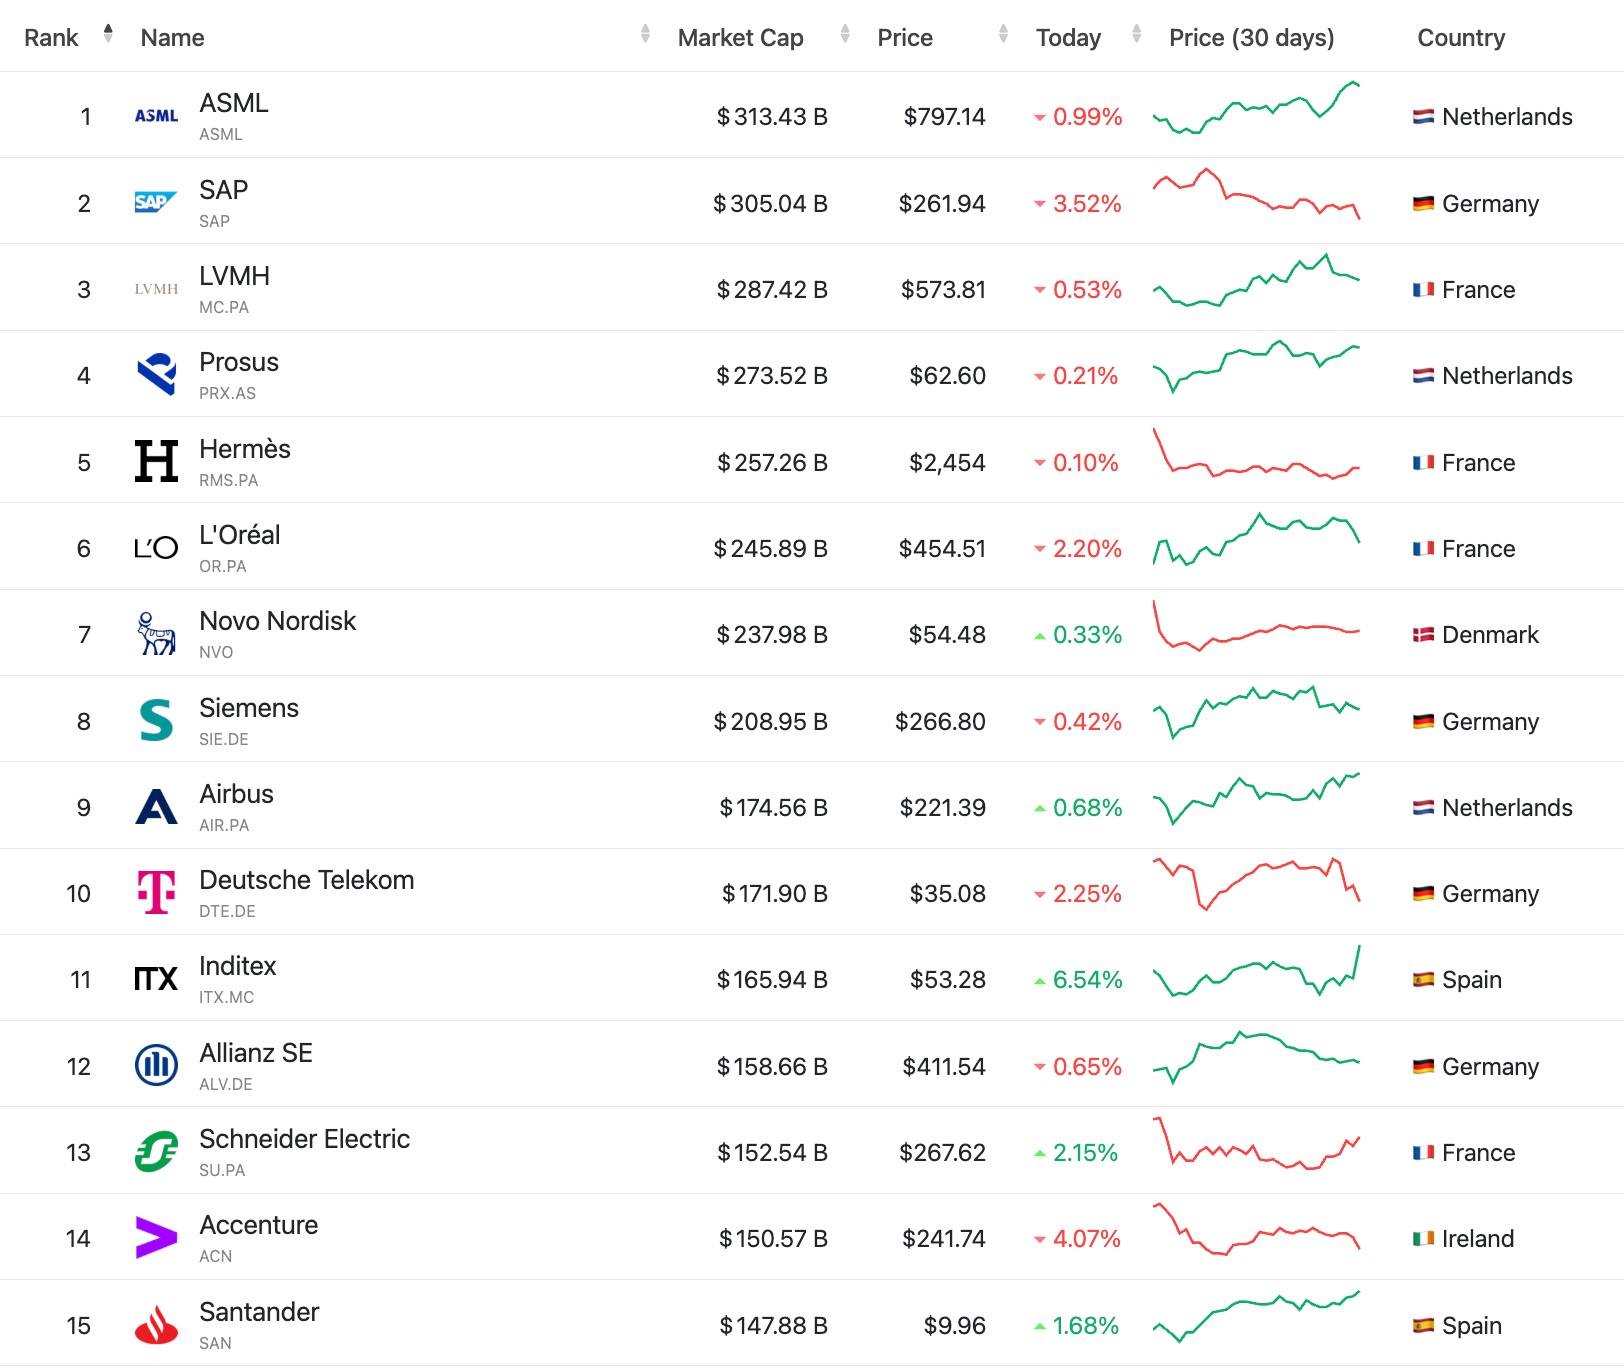Click the ASML company logo
The width and height of the screenshot is (1624, 1372).
156,116
